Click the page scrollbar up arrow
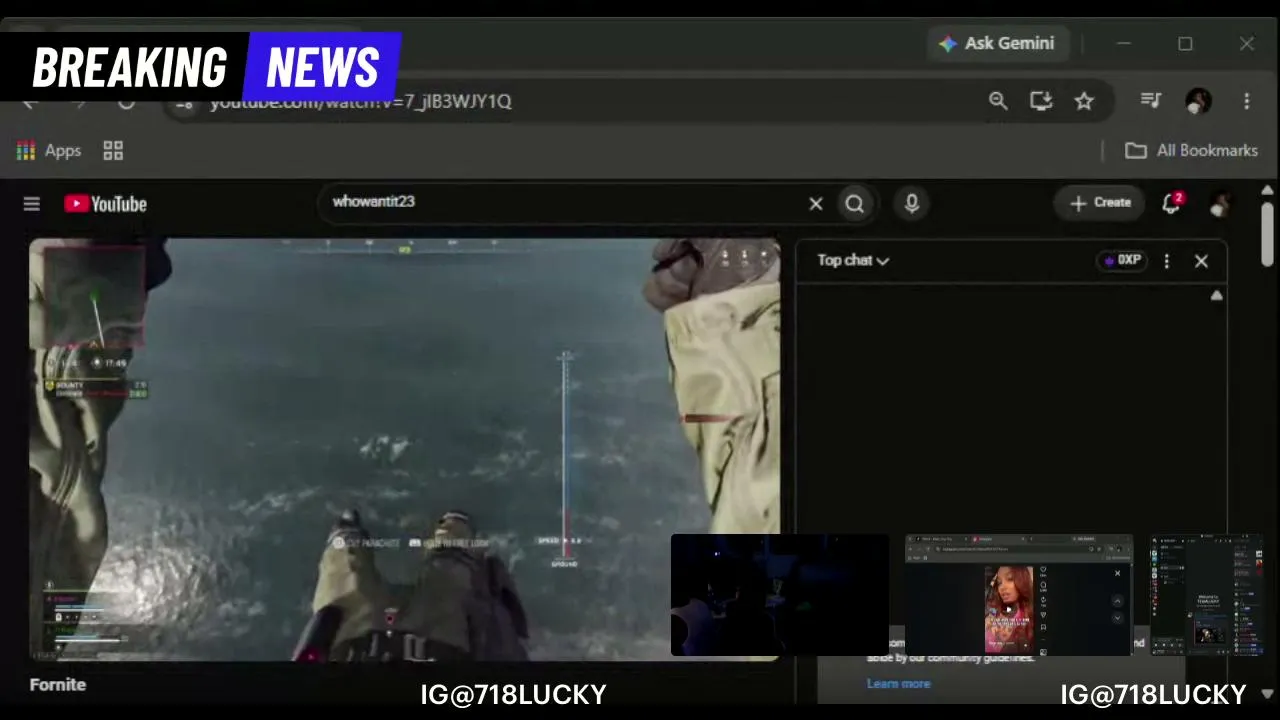 [x=1267, y=190]
